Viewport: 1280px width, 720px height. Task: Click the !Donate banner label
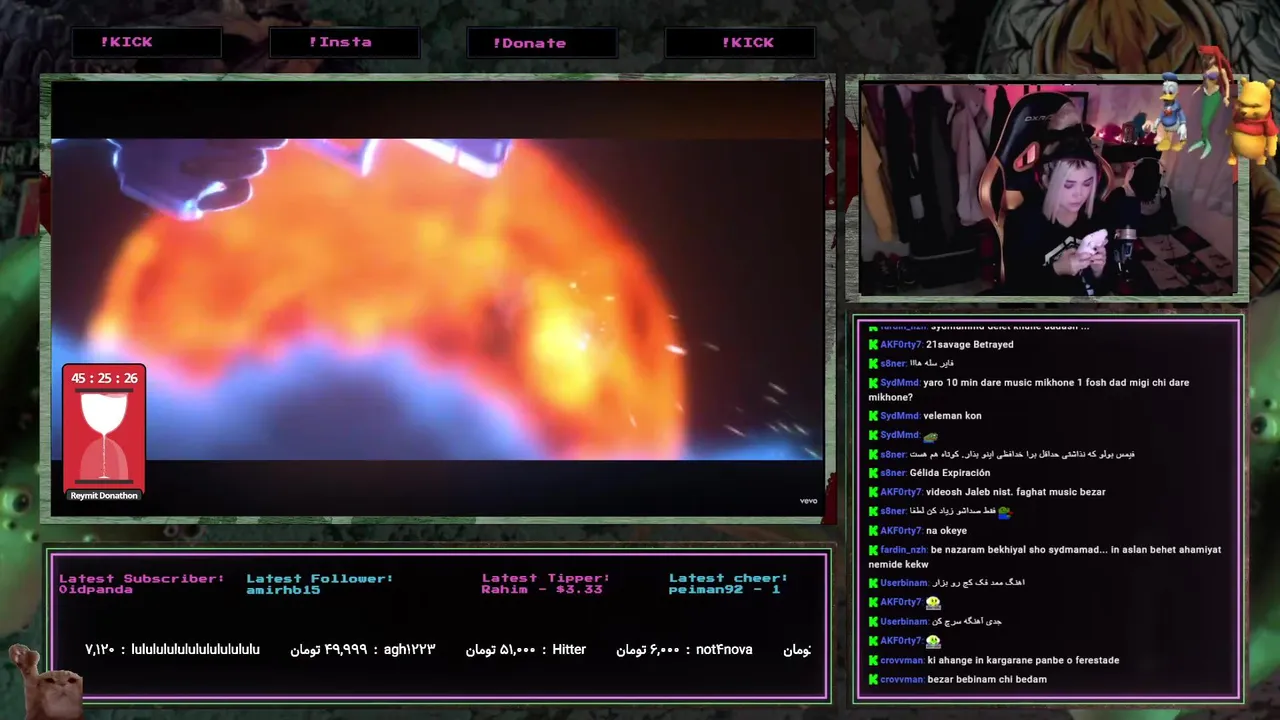tap(529, 43)
